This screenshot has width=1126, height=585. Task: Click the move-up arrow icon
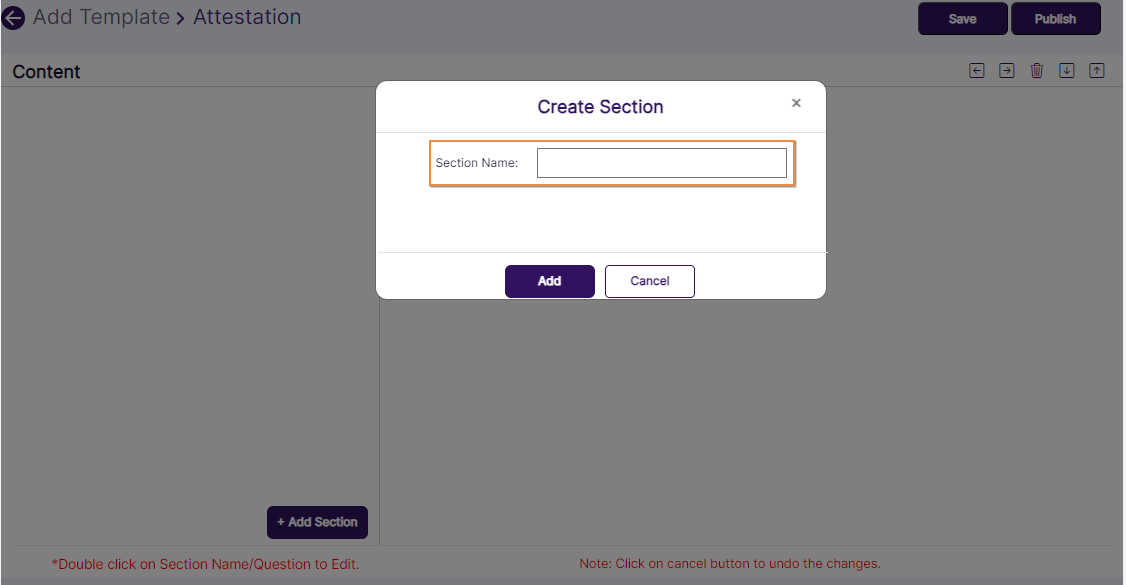pyautogui.click(x=1097, y=70)
